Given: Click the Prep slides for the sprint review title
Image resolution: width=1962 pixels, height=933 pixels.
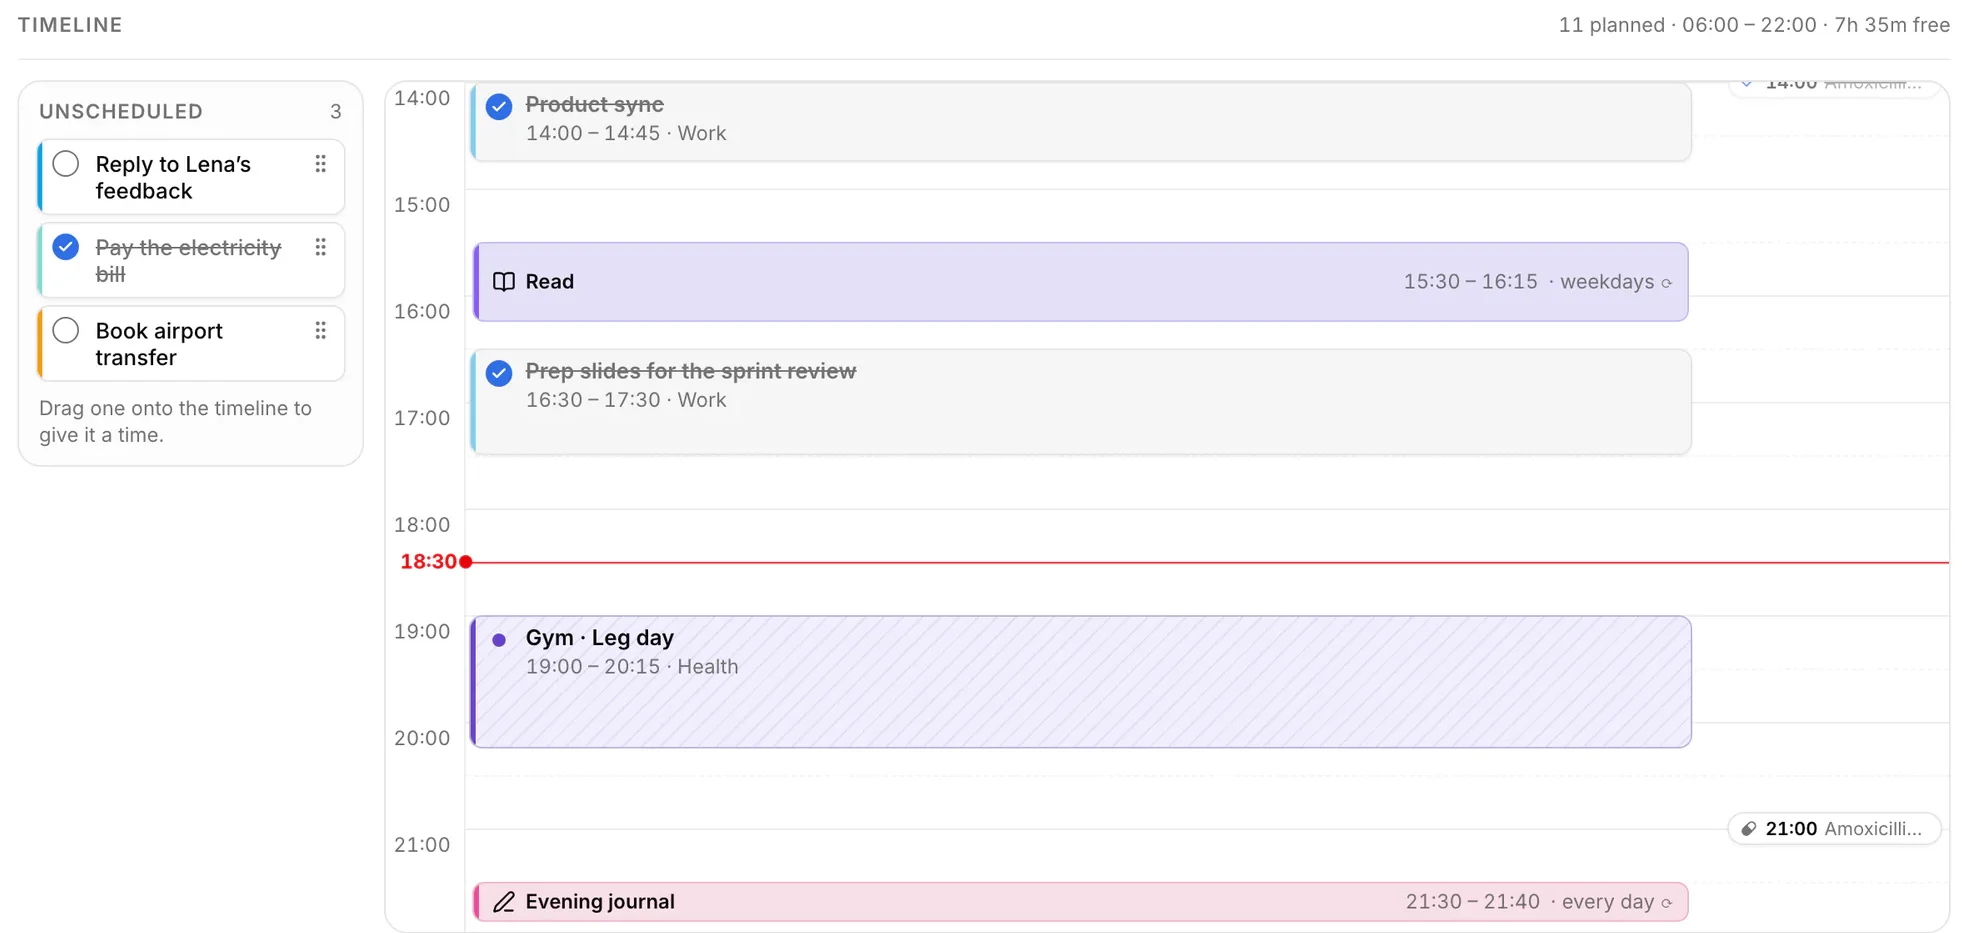Looking at the screenshot, I should tap(691, 371).
